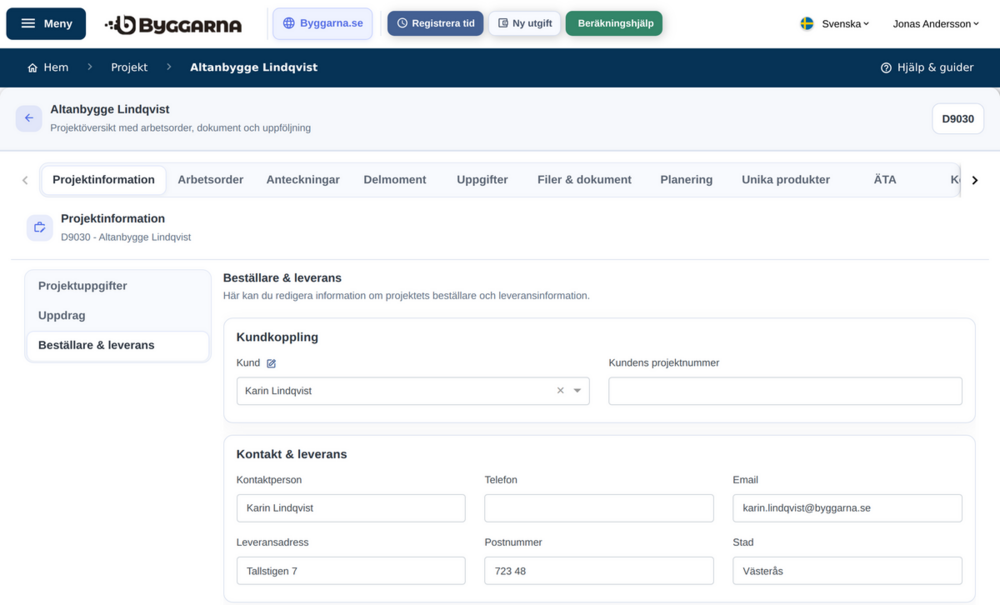Image resolution: width=1000 pixels, height=605 pixels.
Task: Click the Kontaktperson input field
Action: 351,508
